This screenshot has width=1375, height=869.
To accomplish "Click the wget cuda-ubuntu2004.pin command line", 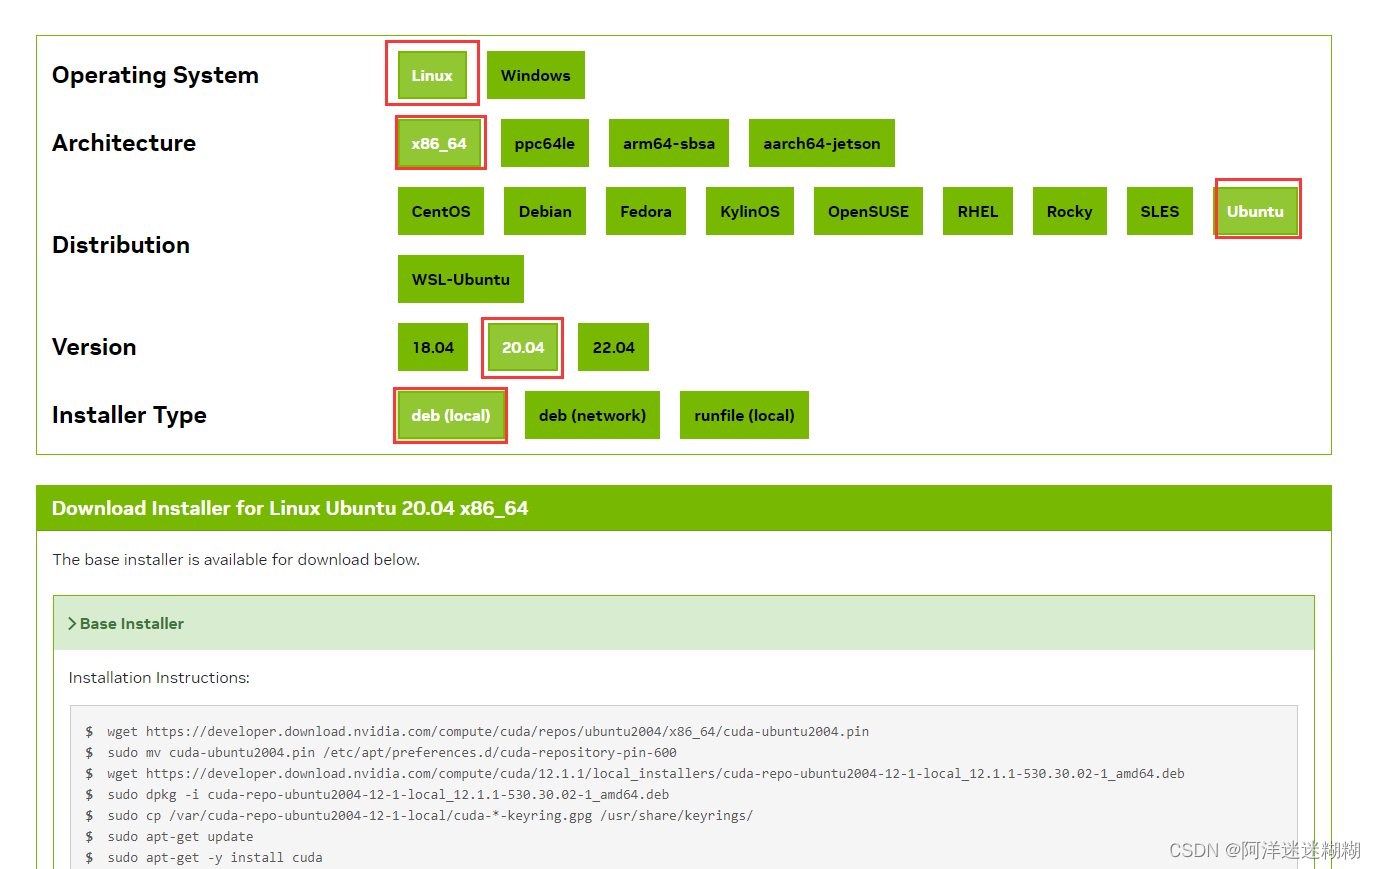I will tap(488, 731).
